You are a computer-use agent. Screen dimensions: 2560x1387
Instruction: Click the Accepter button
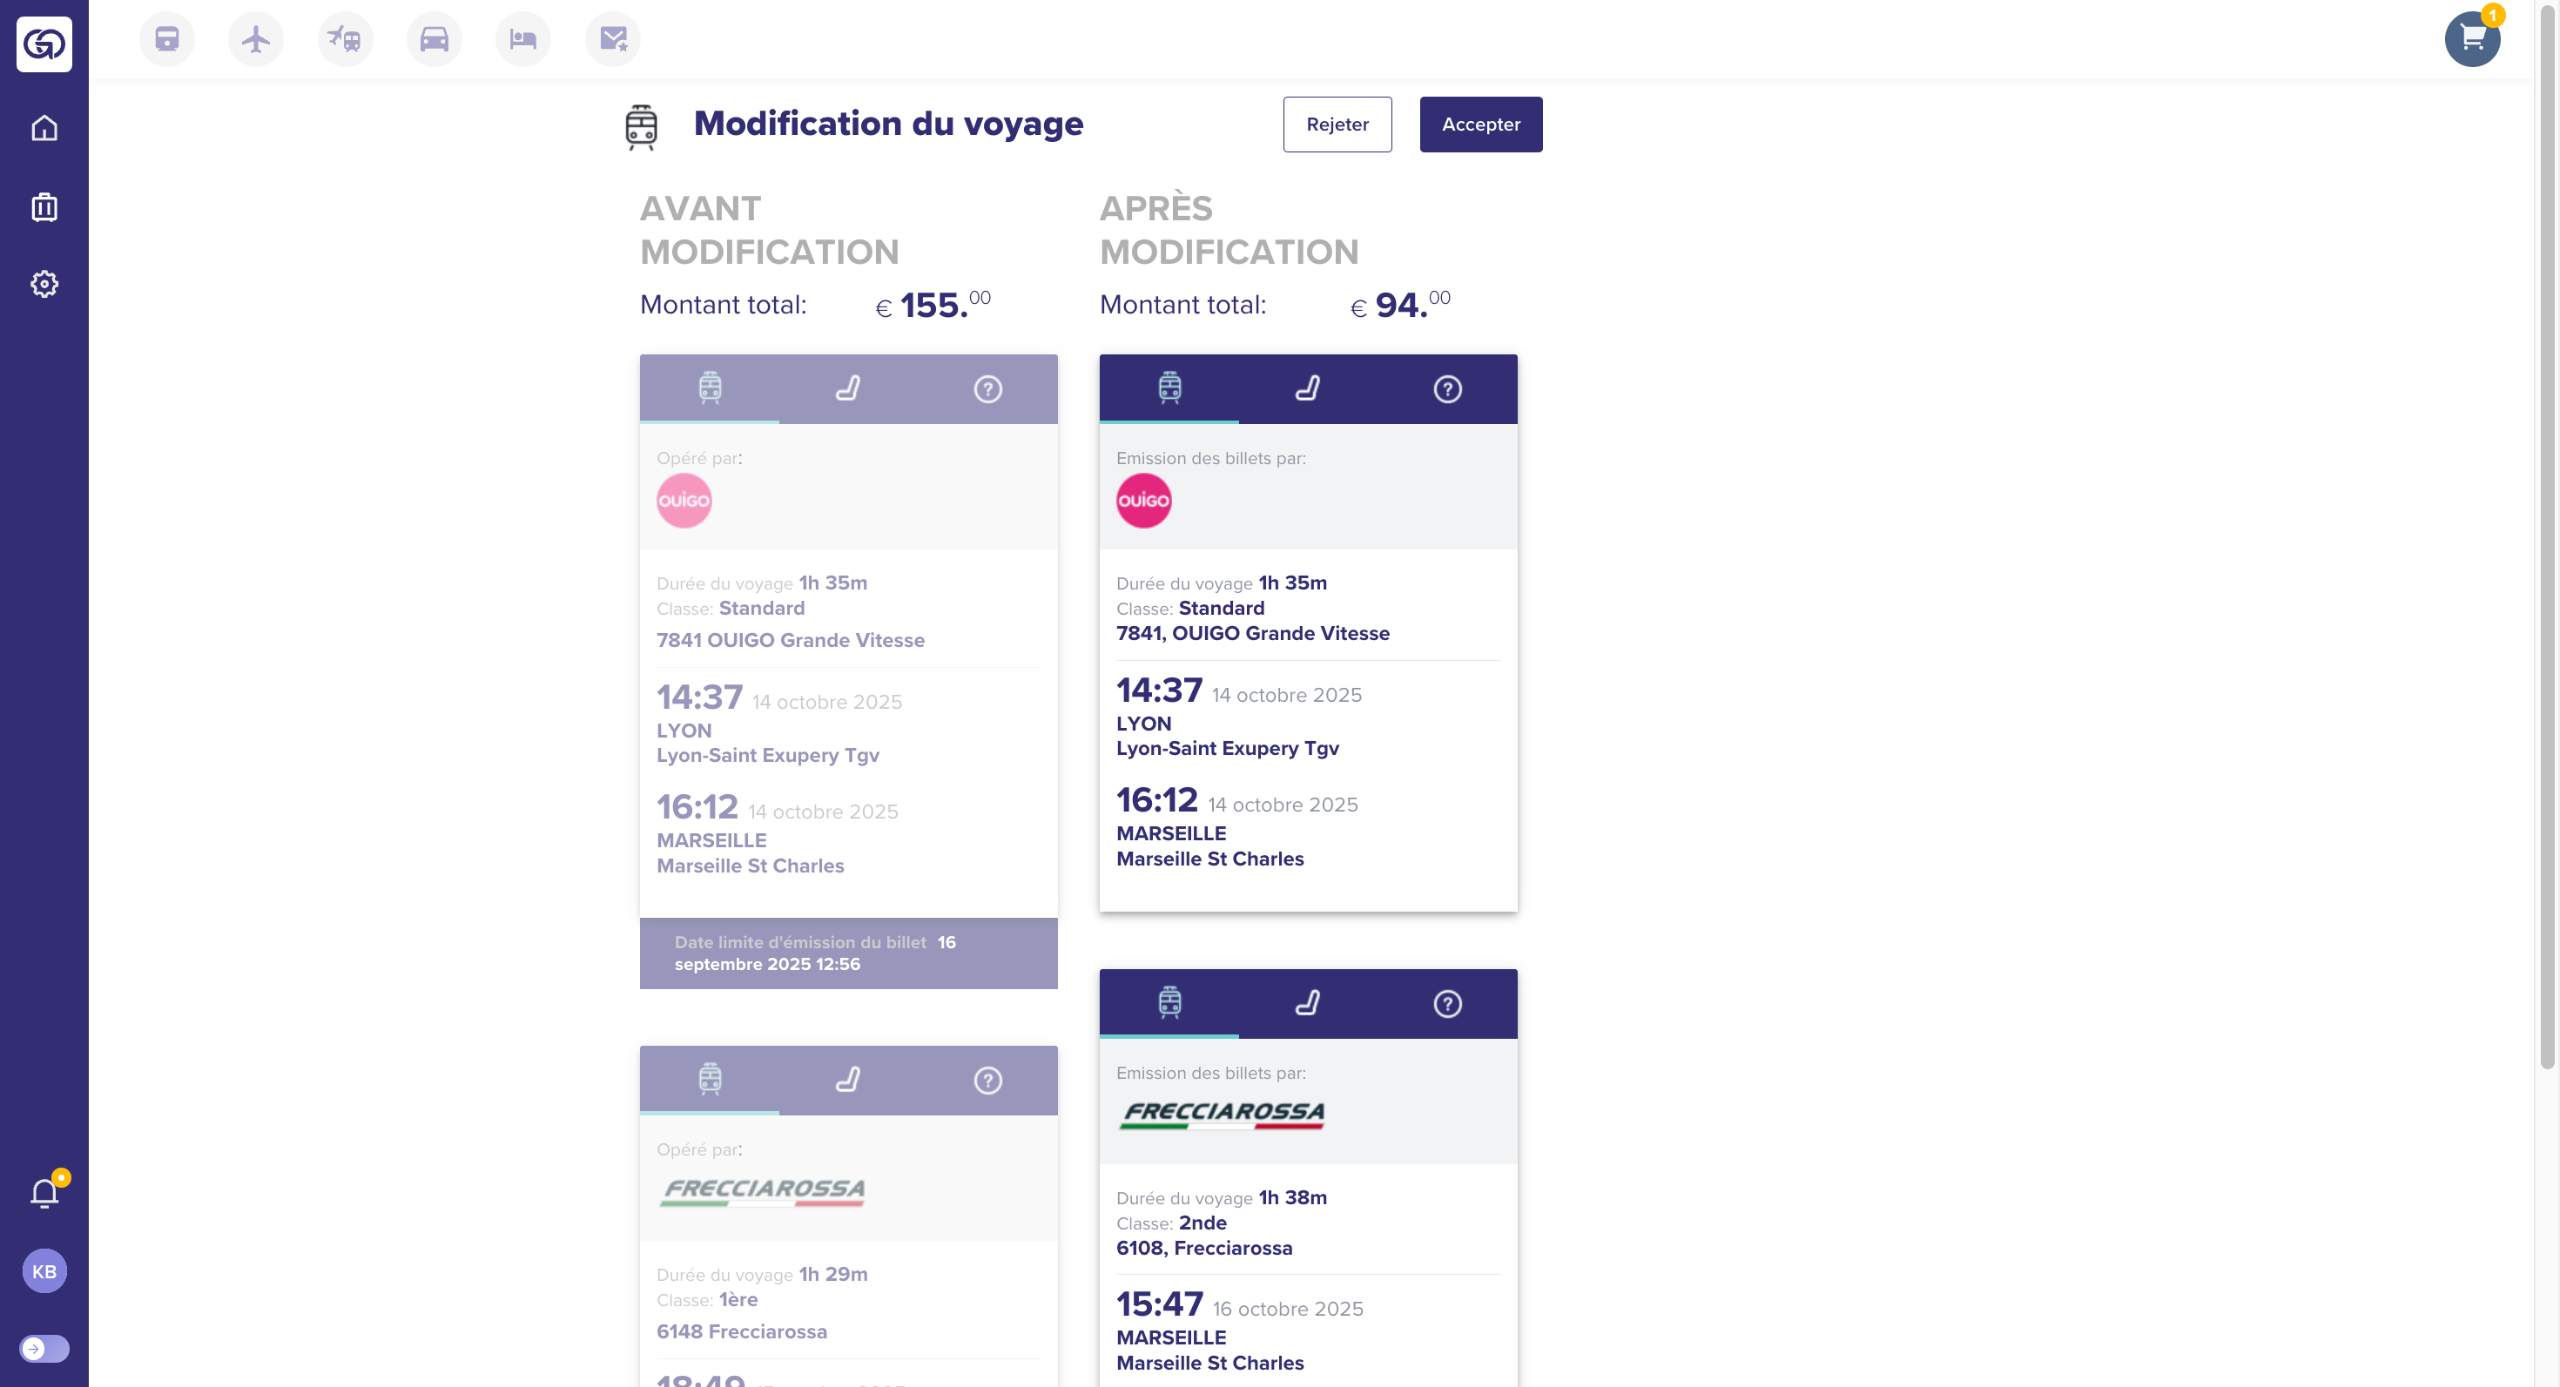pos(1480,124)
